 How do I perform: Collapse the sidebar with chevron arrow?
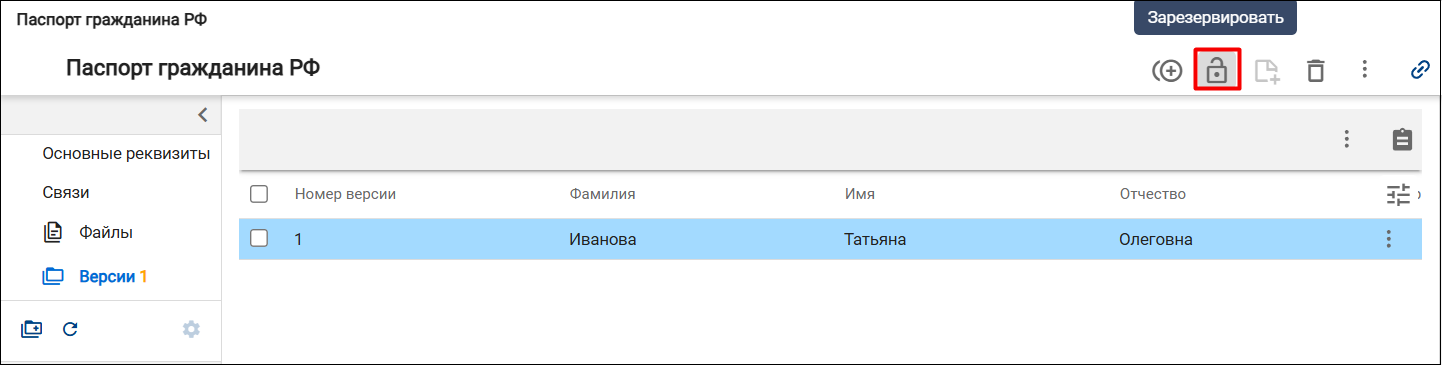202,114
